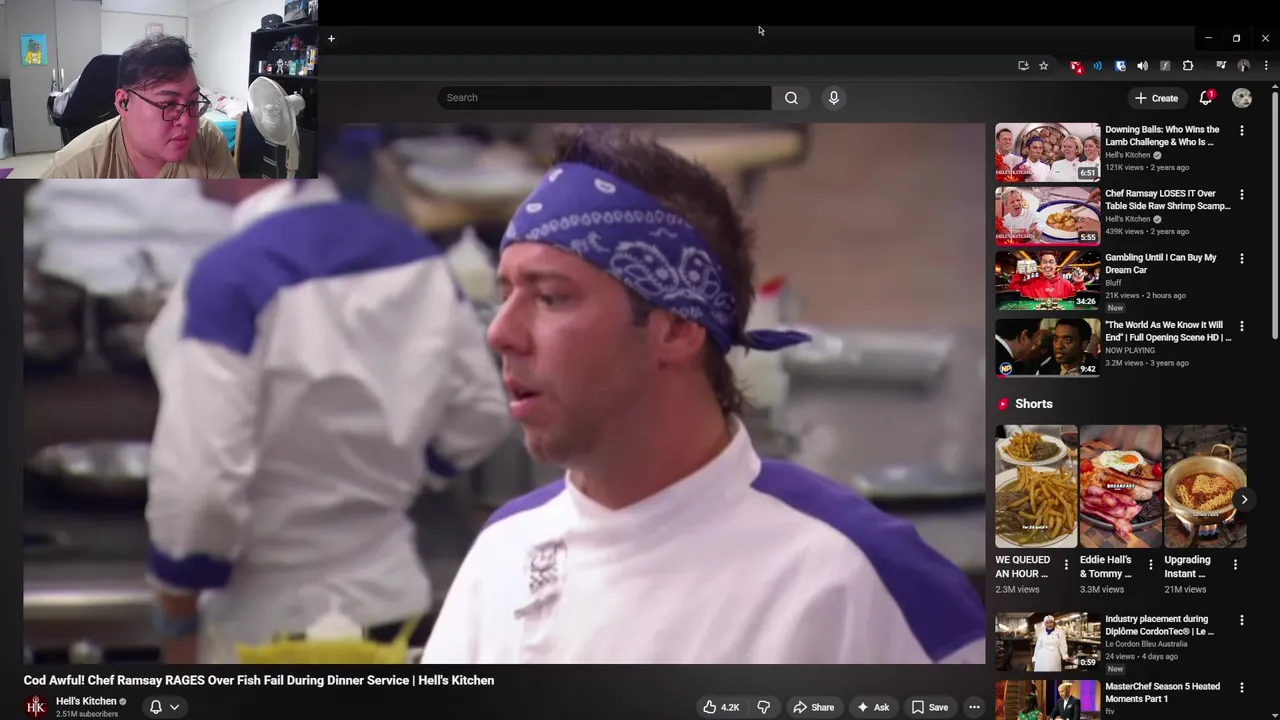Click the Create button
The image size is (1280, 720).
point(1156,98)
